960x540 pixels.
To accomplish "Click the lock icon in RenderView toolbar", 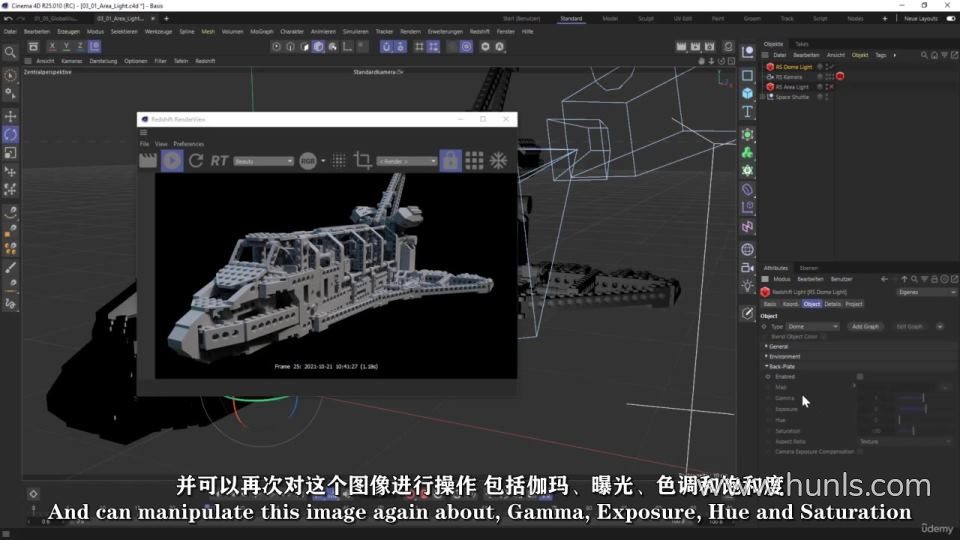I will pos(451,161).
